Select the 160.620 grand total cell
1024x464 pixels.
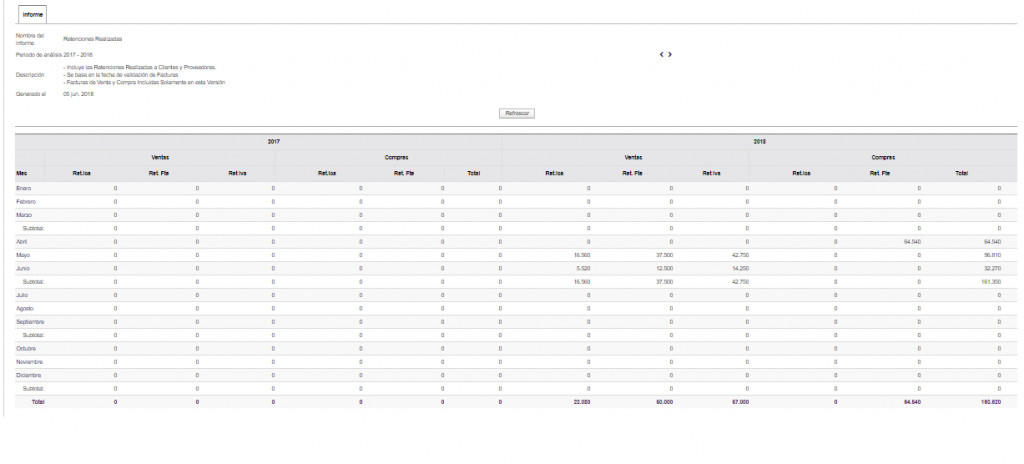(x=990, y=401)
